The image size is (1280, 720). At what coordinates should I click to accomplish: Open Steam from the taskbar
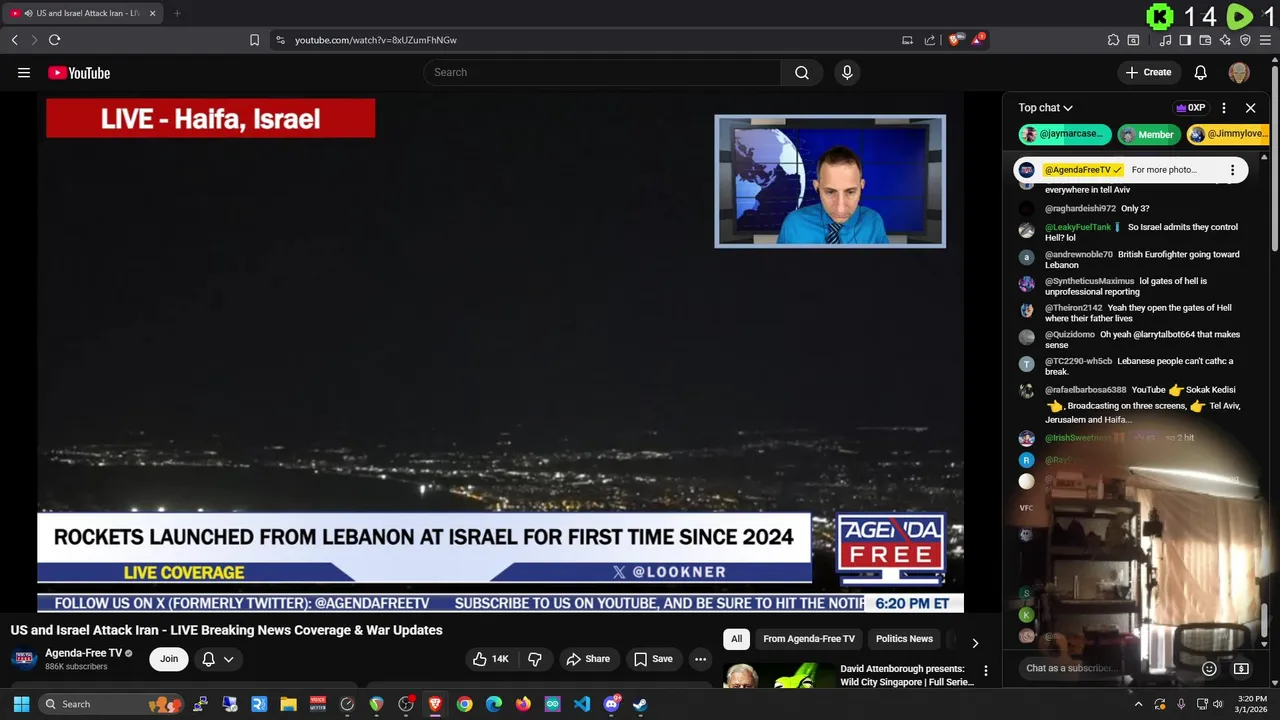[x=640, y=704]
